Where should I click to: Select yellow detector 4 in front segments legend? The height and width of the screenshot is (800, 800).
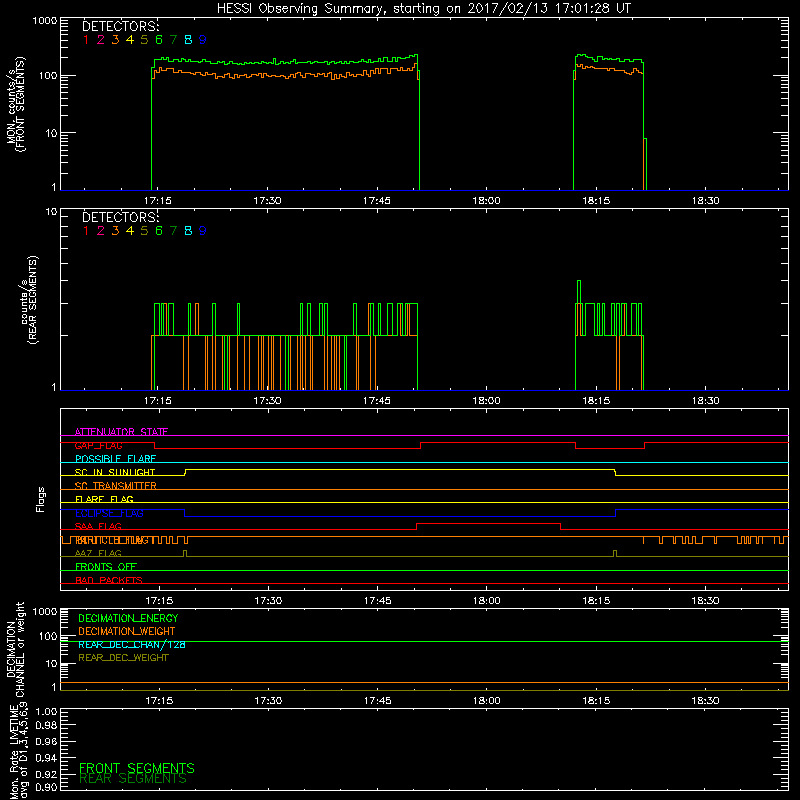[x=130, y=40]
